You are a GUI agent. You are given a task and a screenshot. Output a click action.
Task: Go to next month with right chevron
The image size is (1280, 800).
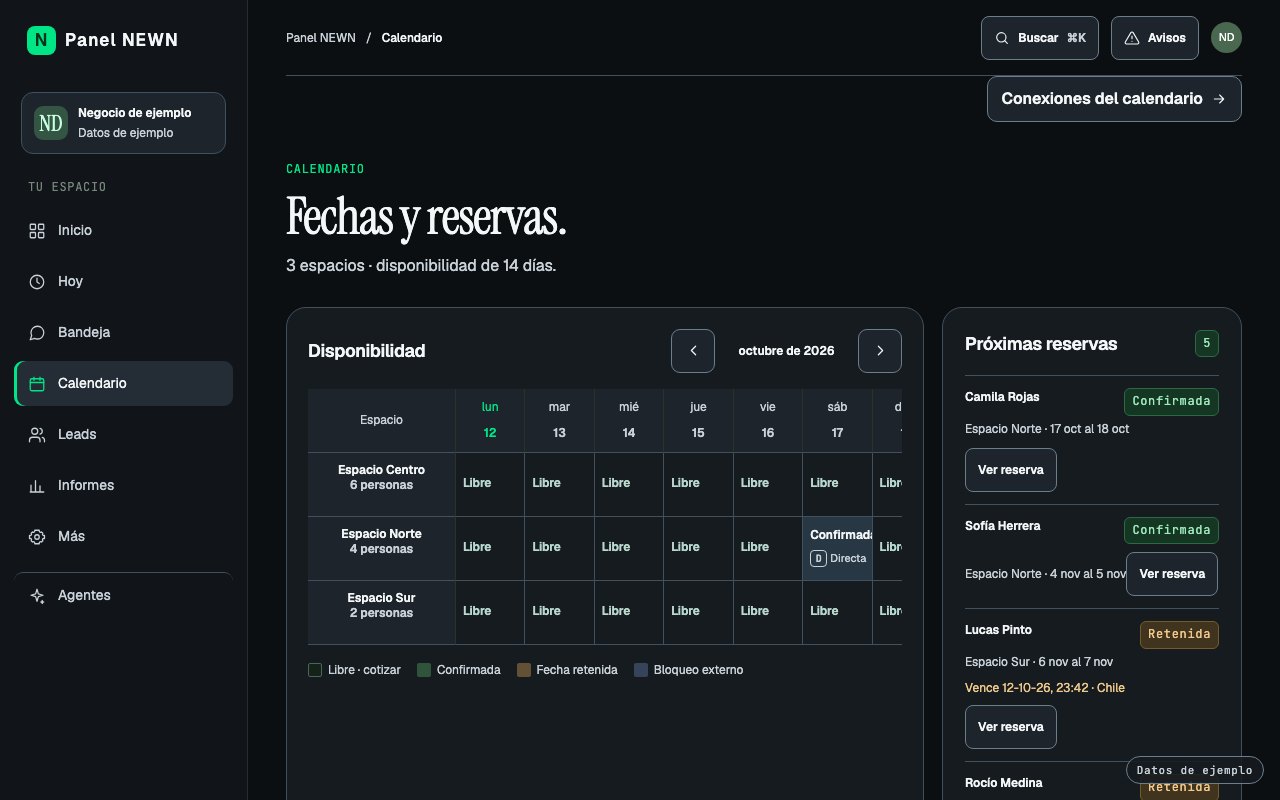(880, 351)
